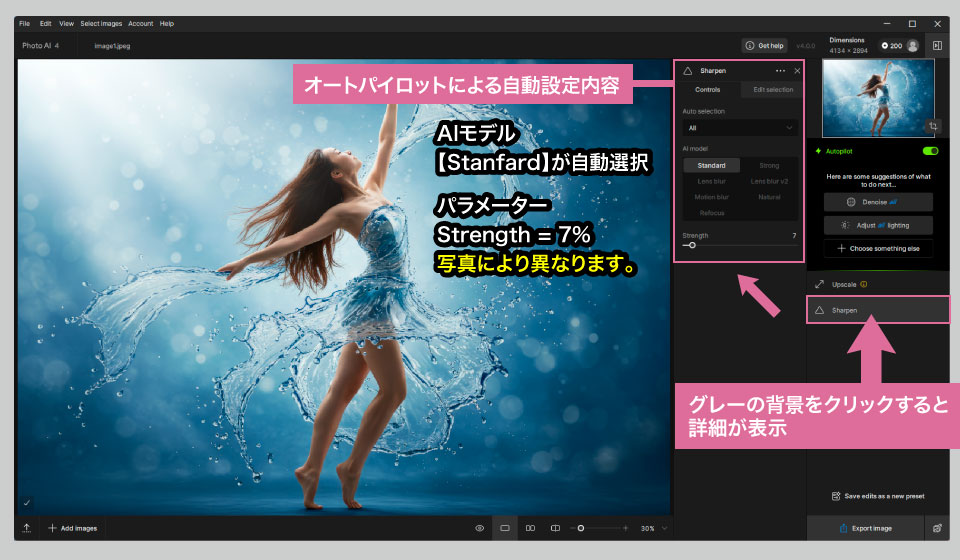The width and height of the screenshot is (960, 560).
Task: Click the Sharpen triangle icon in the enhancement list
Action: [x=819, y=310]
